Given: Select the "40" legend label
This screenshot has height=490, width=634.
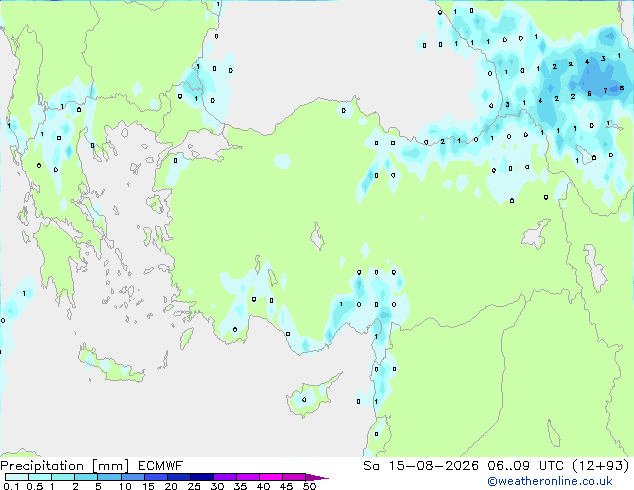Looking at the screenshot, I should point(263,486).
